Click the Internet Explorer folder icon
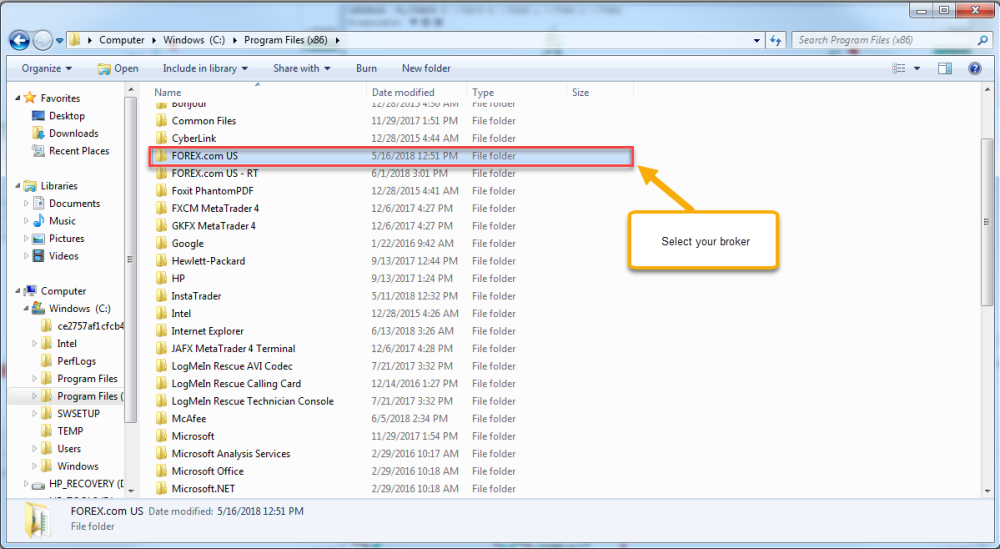Viewport: 1000px width, 549px height. (x=161, y=332)
